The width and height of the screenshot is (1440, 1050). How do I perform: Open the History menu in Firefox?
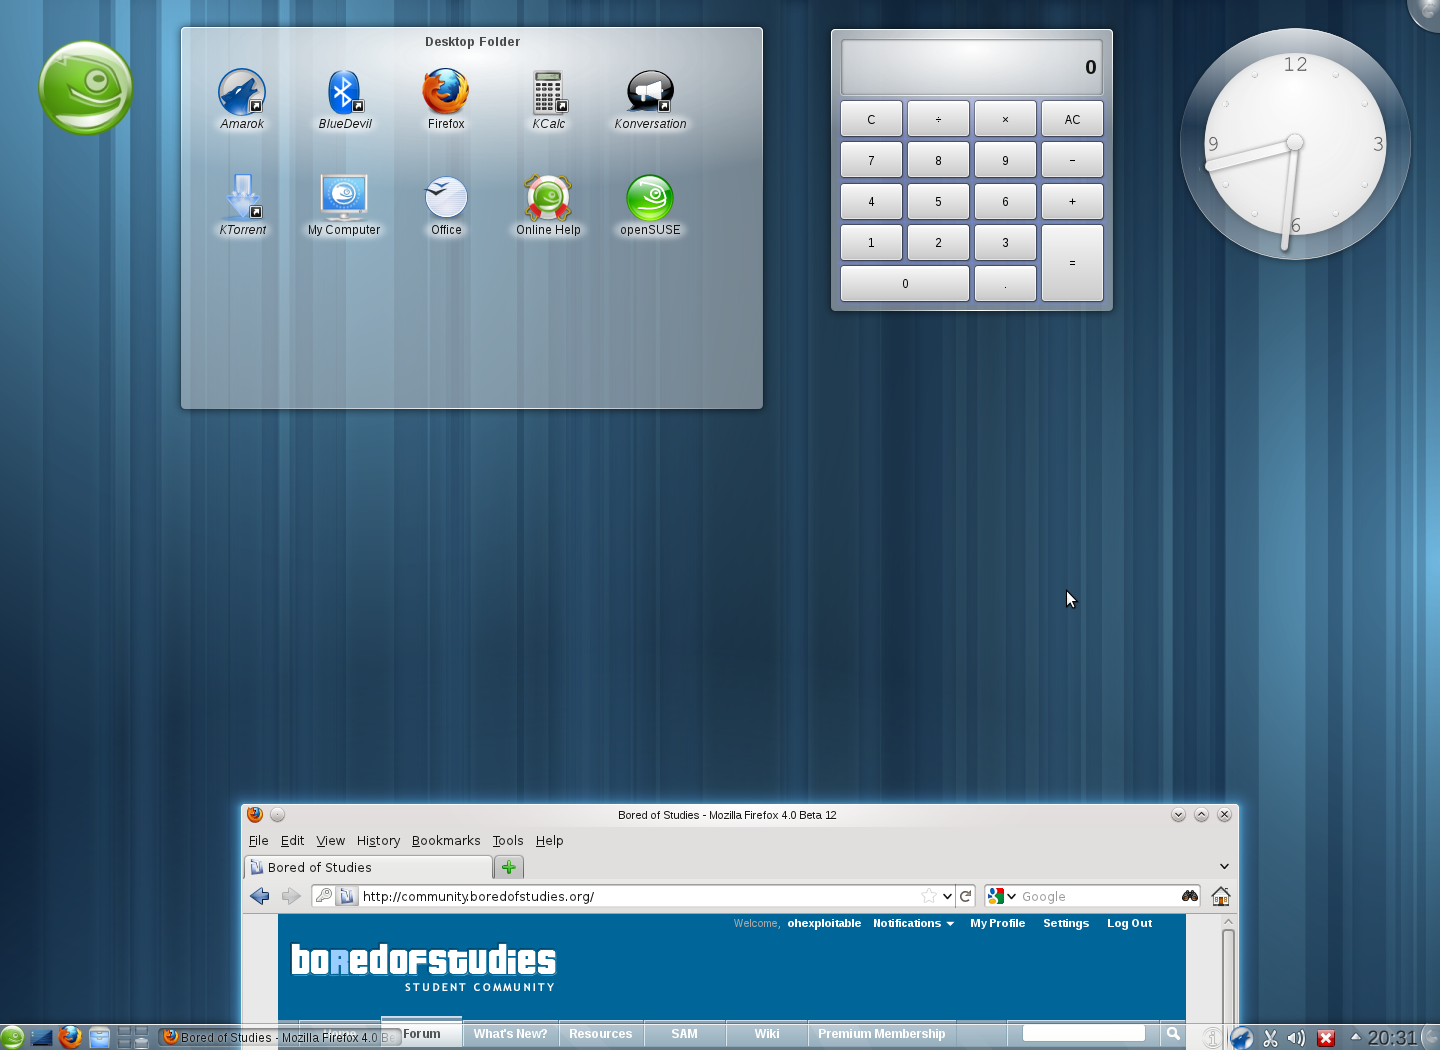tap(378, 841)
